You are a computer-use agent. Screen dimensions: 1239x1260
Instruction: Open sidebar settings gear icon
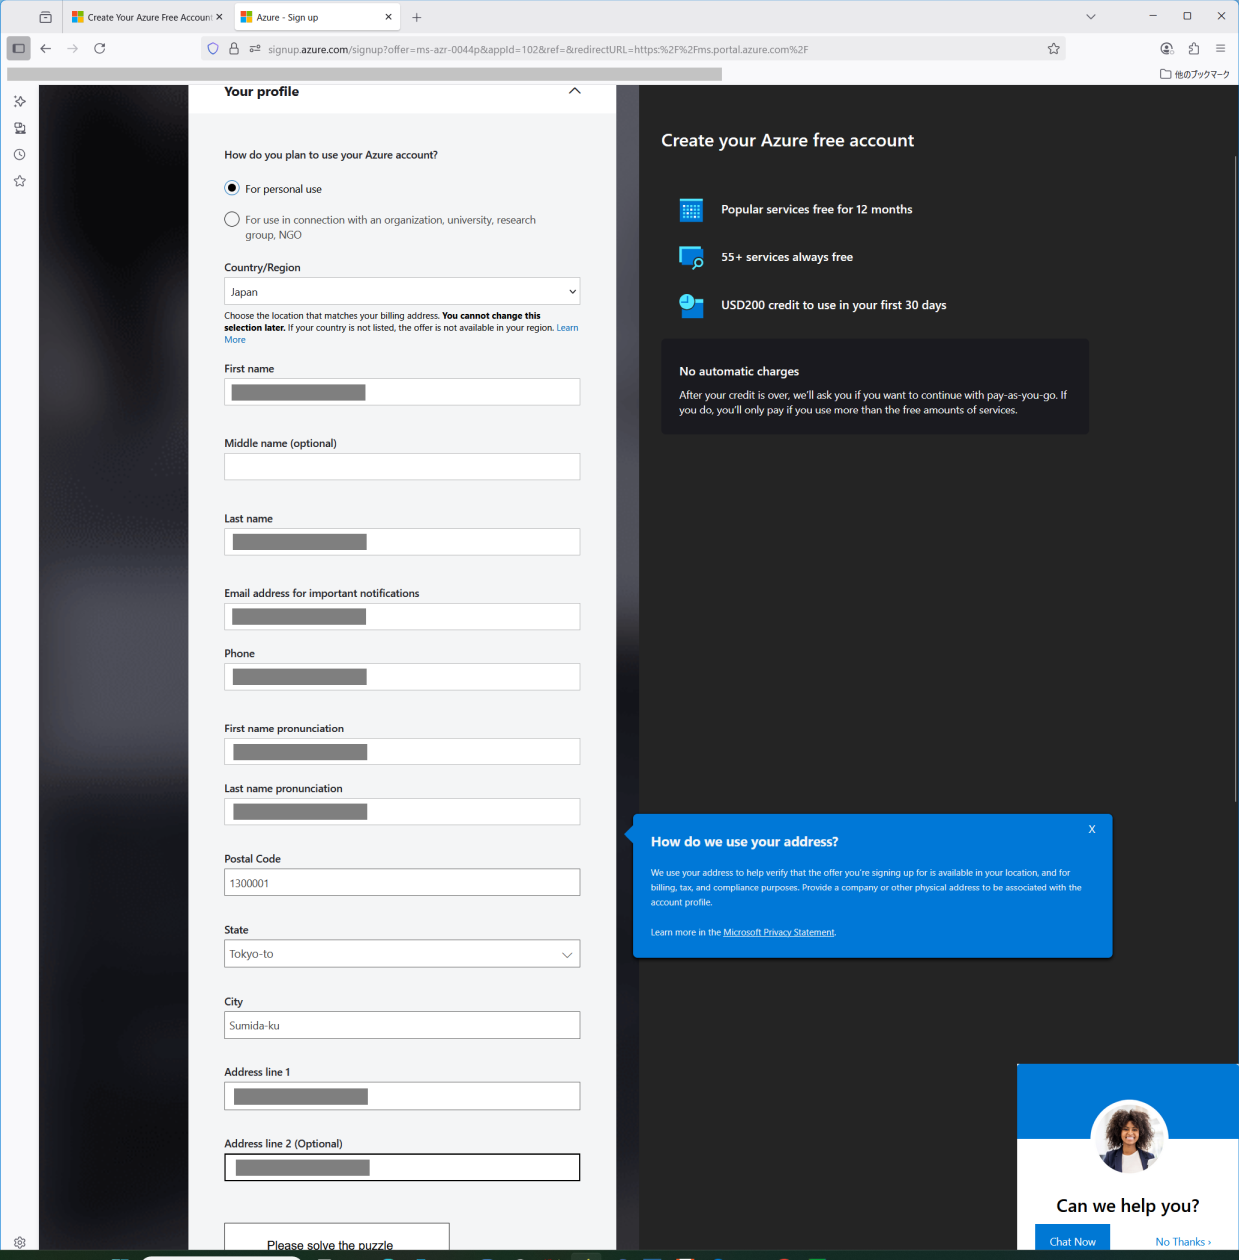coord(19,1243)
